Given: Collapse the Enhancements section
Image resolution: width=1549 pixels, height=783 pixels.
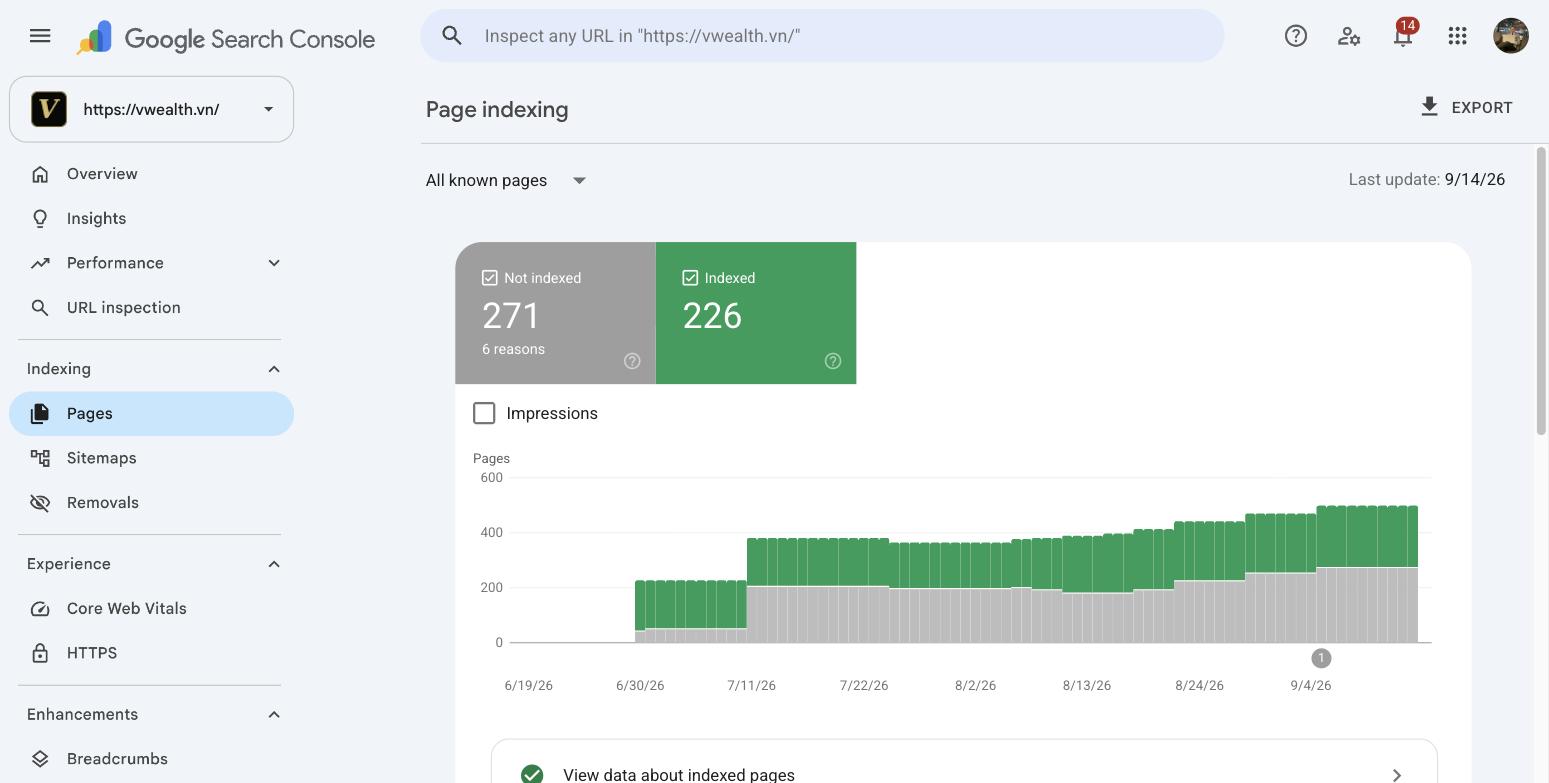Looking at the screenshot, I should tap(274, 715).
